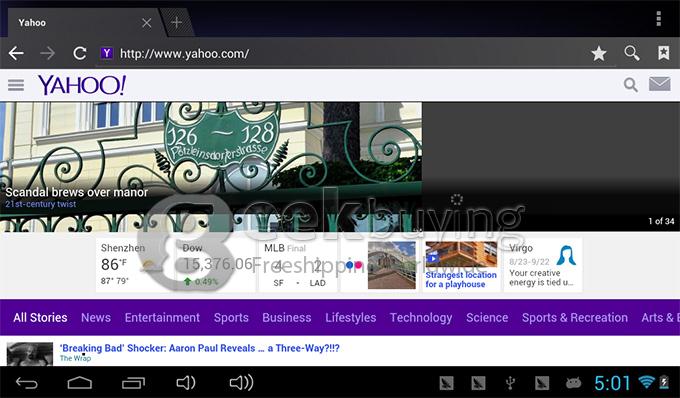Viewport: 680px width, 398px height.
Task: Tap the Android back navigation button
Action: pos(26,383)
